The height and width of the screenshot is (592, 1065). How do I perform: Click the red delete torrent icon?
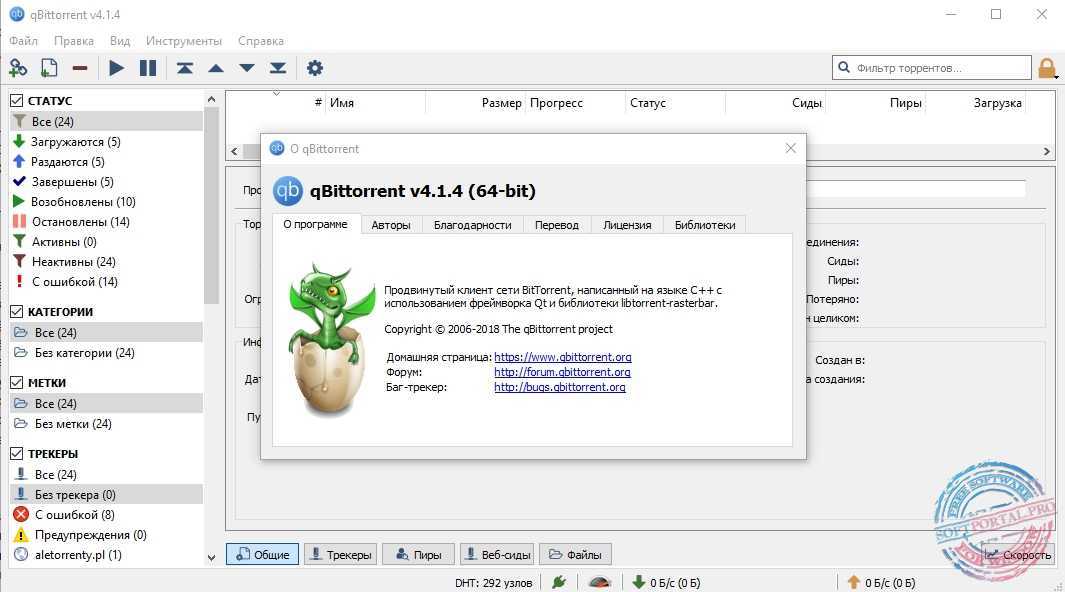tap(80, 68)
